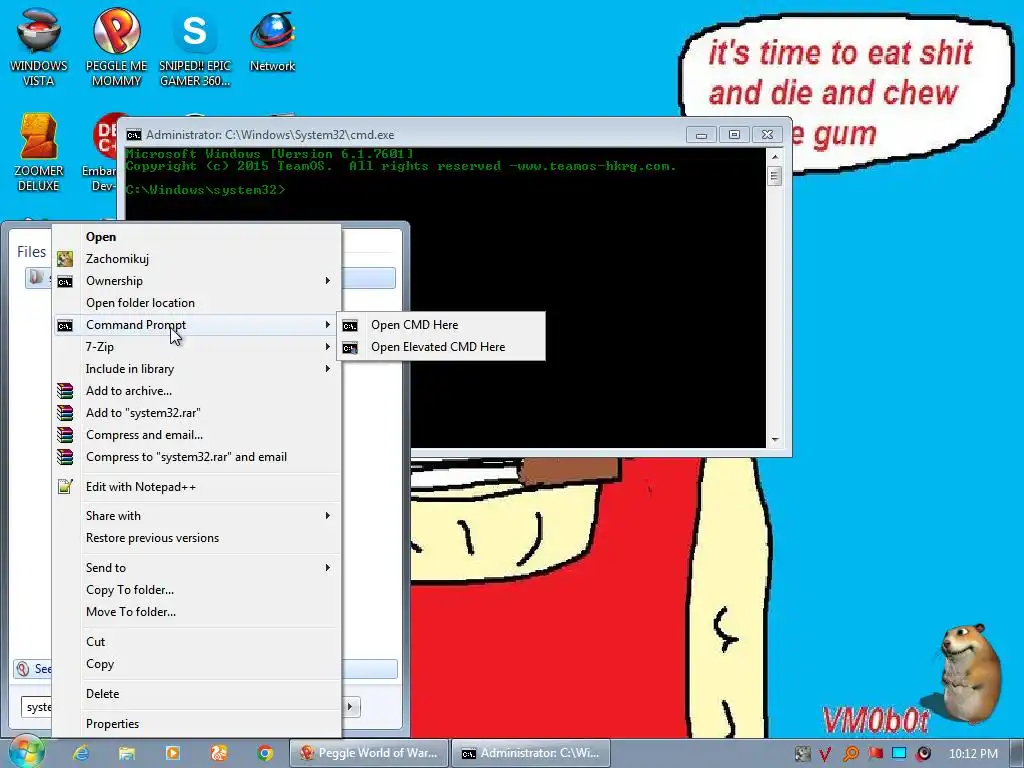This screenshot has height=768, width=1024.
Task: Expand the Include in library submenu arrow
Action: tap(328, 369)
